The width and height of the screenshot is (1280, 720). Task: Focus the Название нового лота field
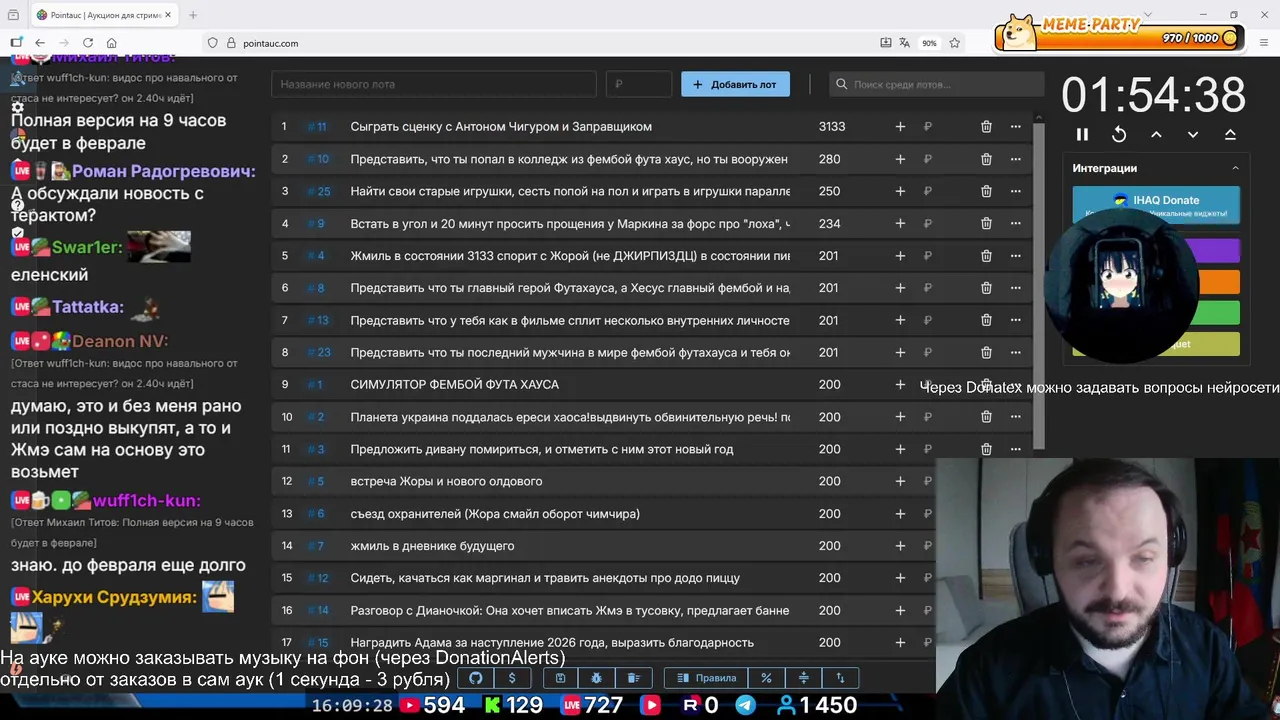coord(434,85)
